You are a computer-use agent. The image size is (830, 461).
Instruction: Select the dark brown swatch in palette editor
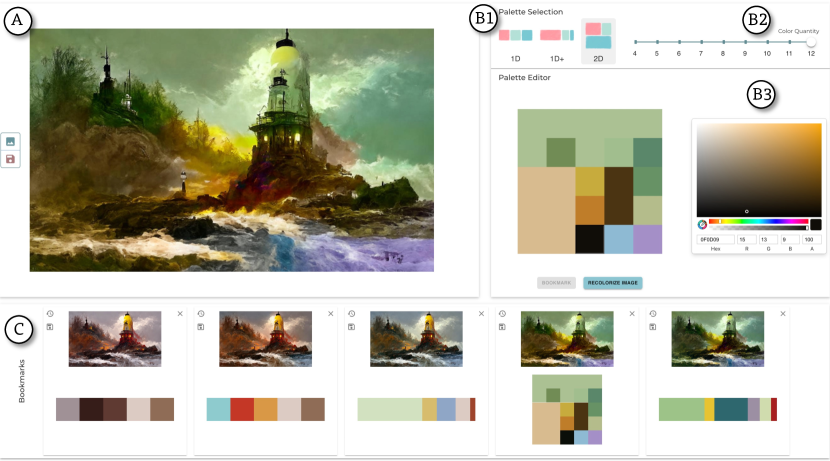coord(618,196)
